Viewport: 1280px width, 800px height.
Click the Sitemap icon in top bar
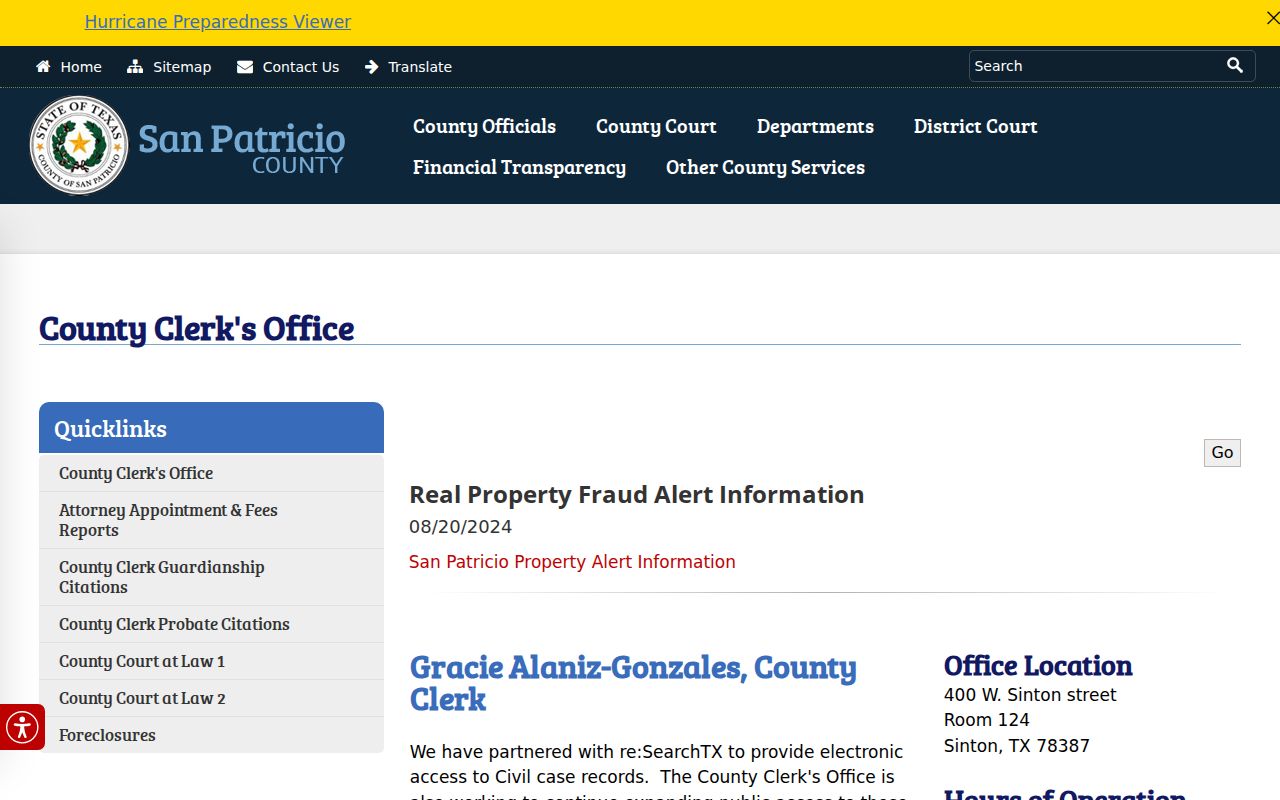tap(135, 67)
